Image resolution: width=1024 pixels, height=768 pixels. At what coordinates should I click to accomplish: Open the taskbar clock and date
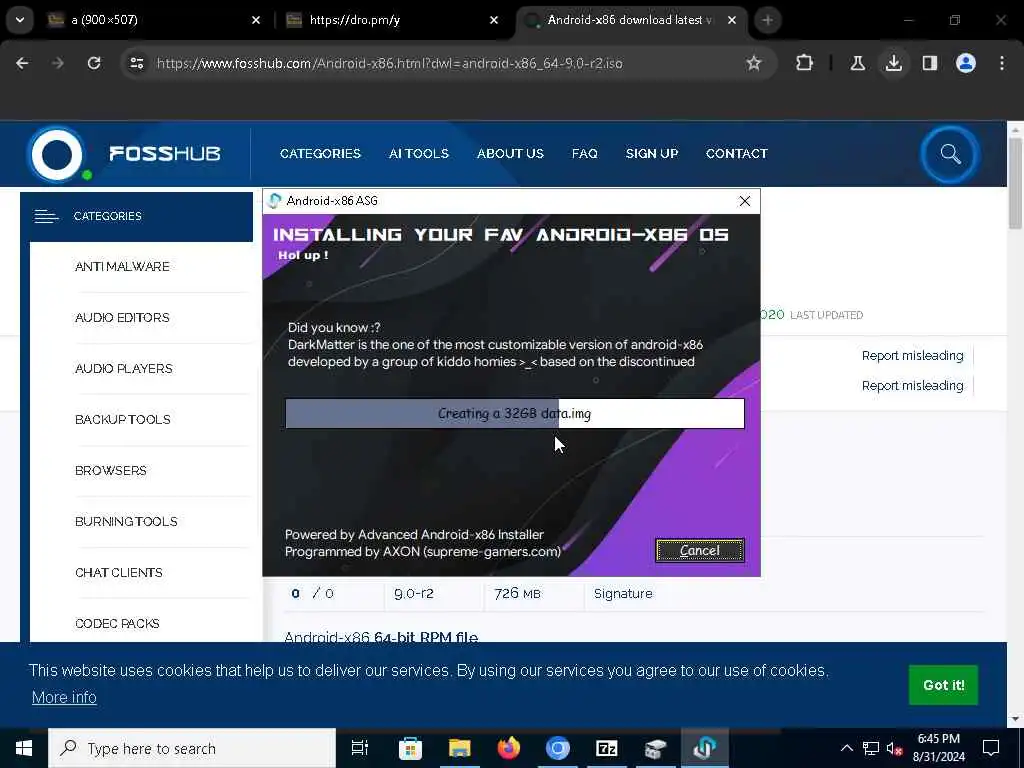click(x=939, y=748)
